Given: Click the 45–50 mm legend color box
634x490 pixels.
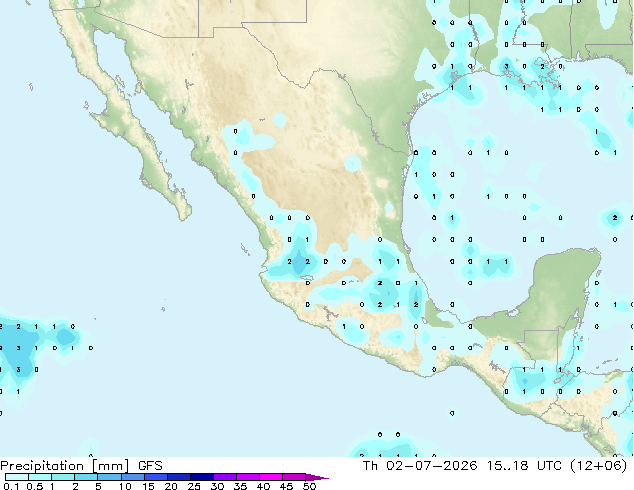Looking at the screenshot, I should pos(293,477).
